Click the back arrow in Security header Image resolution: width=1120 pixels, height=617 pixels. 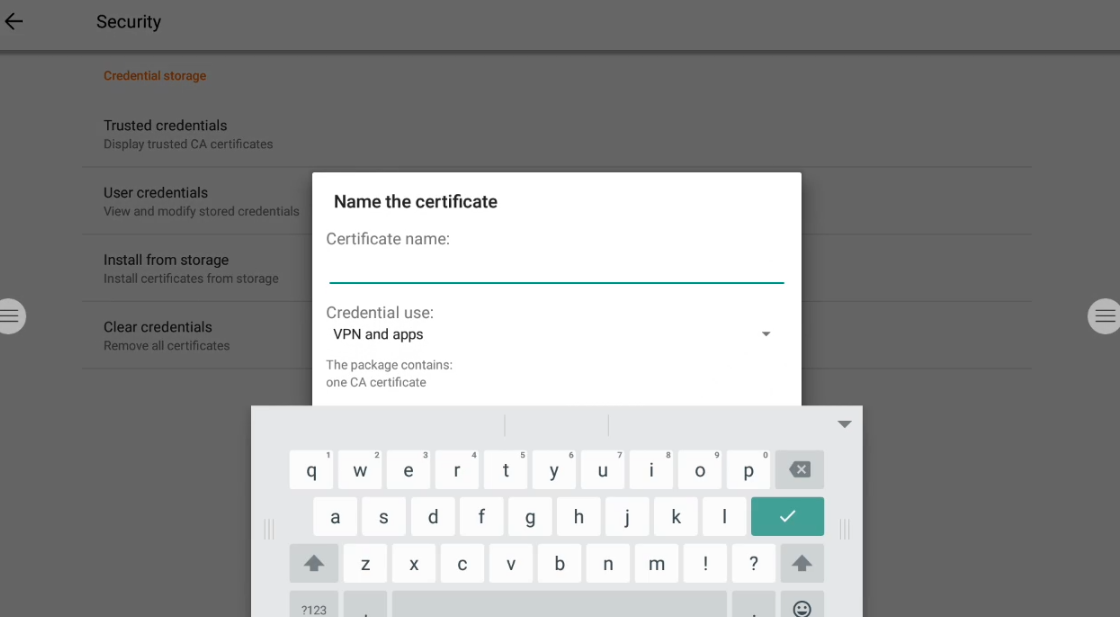click(14, 21)
